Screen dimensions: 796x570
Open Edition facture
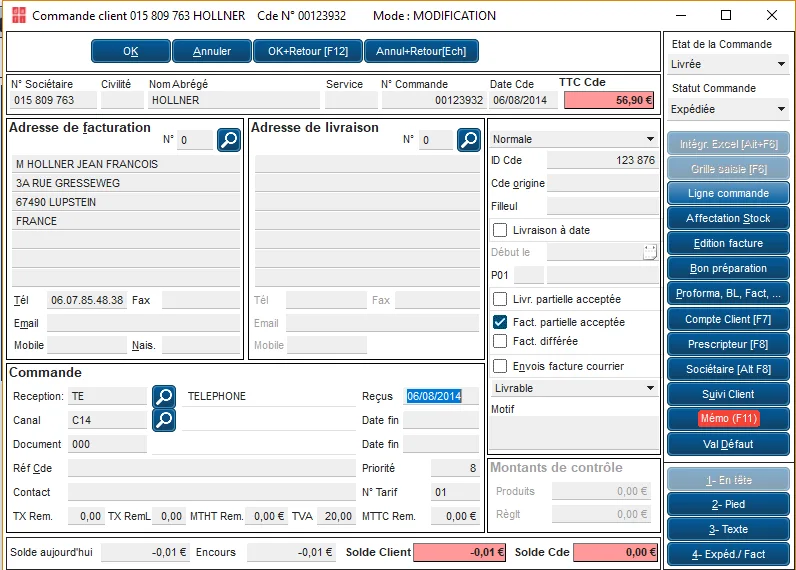pyautogui.click(x=728, y=244)
